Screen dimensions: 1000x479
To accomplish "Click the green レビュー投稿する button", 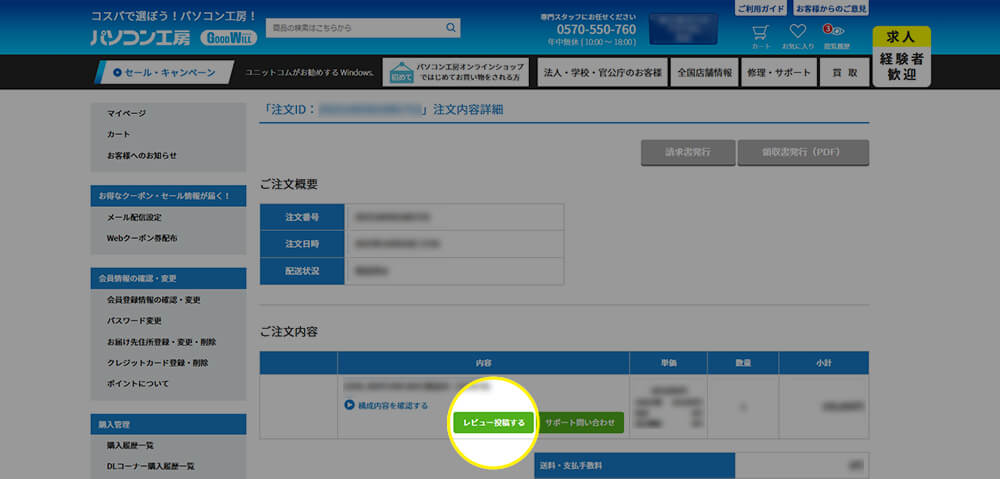I will pyautogui.click(x=494, y=422).
